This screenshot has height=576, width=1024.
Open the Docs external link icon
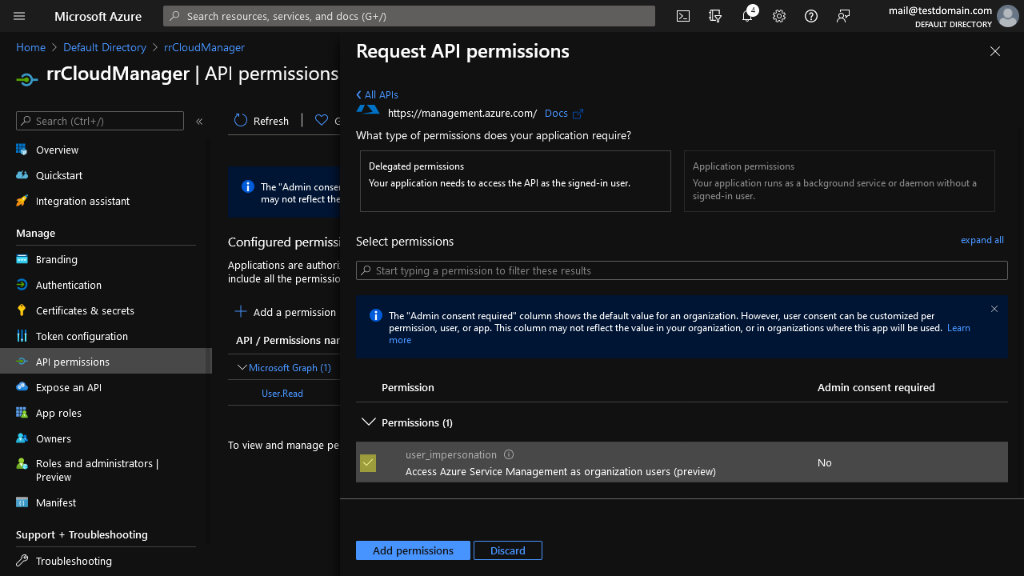coord(578,114)
